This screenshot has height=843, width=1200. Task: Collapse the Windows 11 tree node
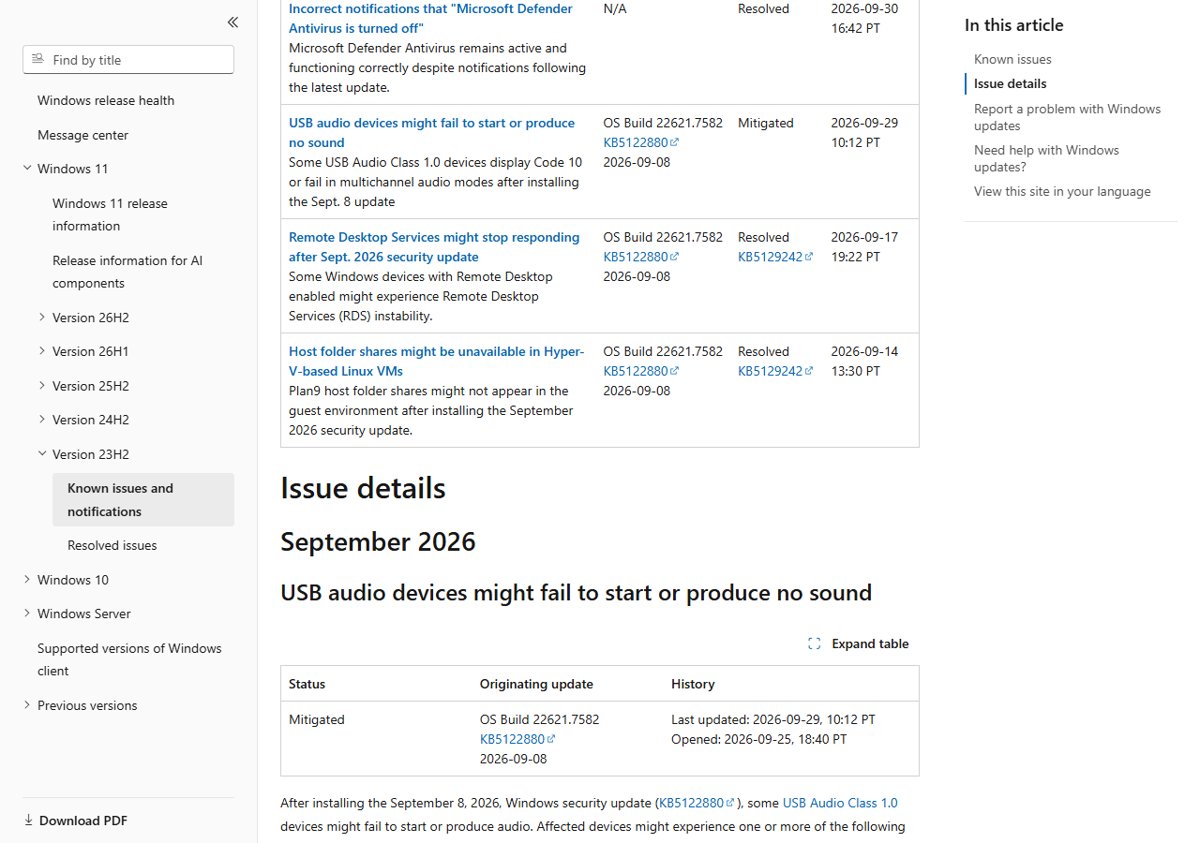(27, 169)
